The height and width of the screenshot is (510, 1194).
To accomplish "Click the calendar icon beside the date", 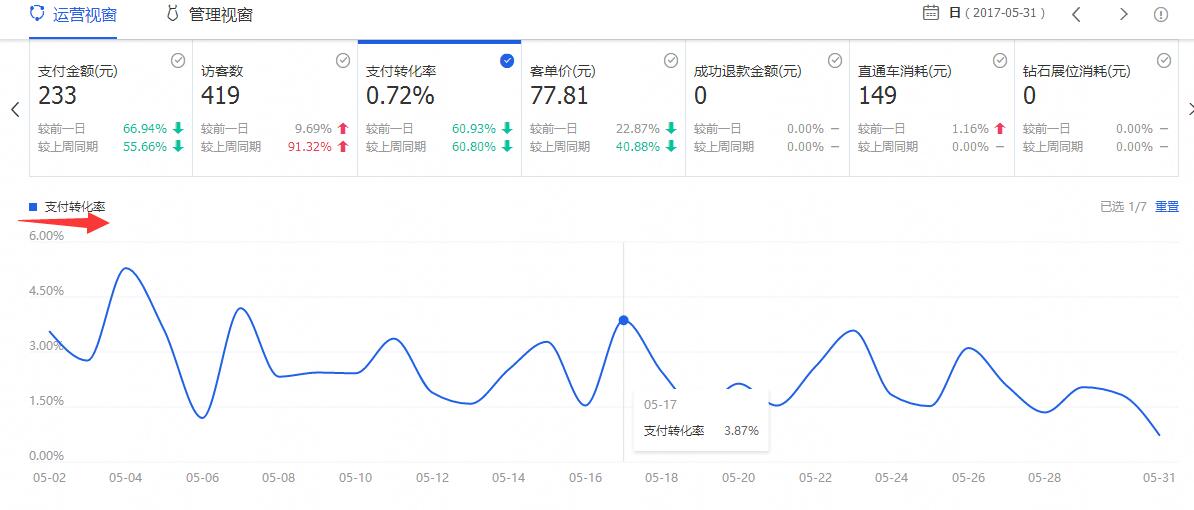I will (x=930, y=13).
